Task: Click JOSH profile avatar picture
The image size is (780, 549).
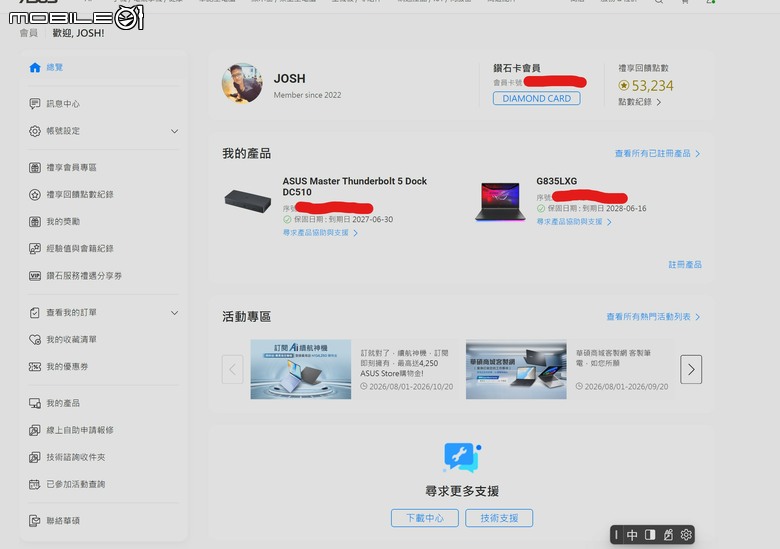Action: coord(242,83)
